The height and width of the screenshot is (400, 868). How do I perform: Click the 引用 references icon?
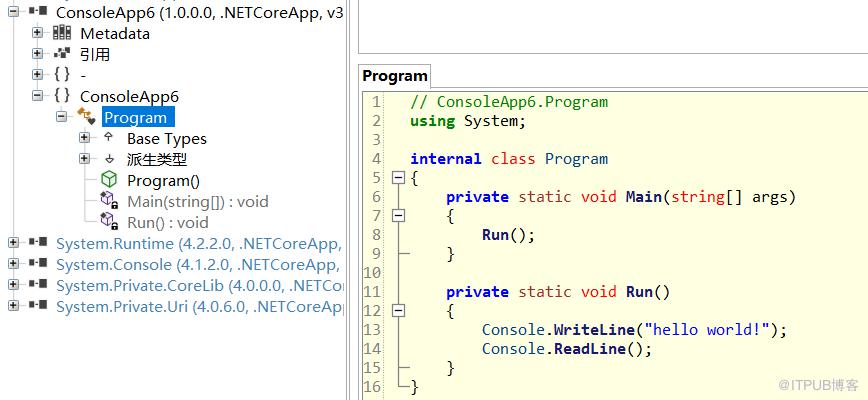62,54
